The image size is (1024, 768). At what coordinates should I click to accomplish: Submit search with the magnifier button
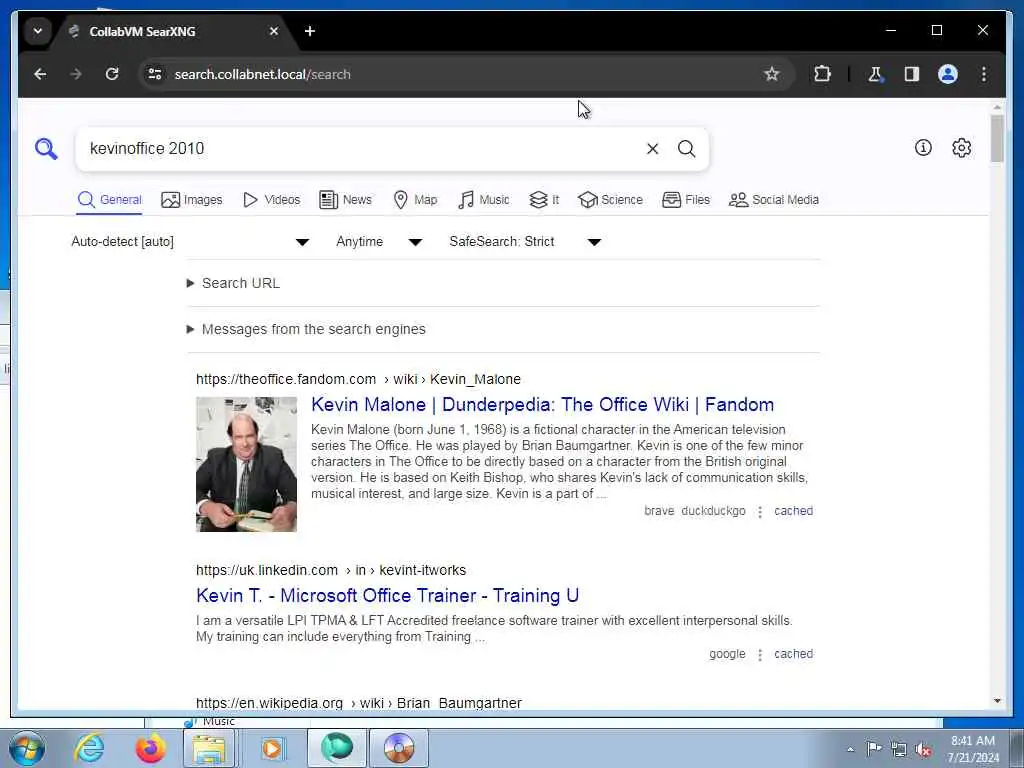[x=686, y=149]
